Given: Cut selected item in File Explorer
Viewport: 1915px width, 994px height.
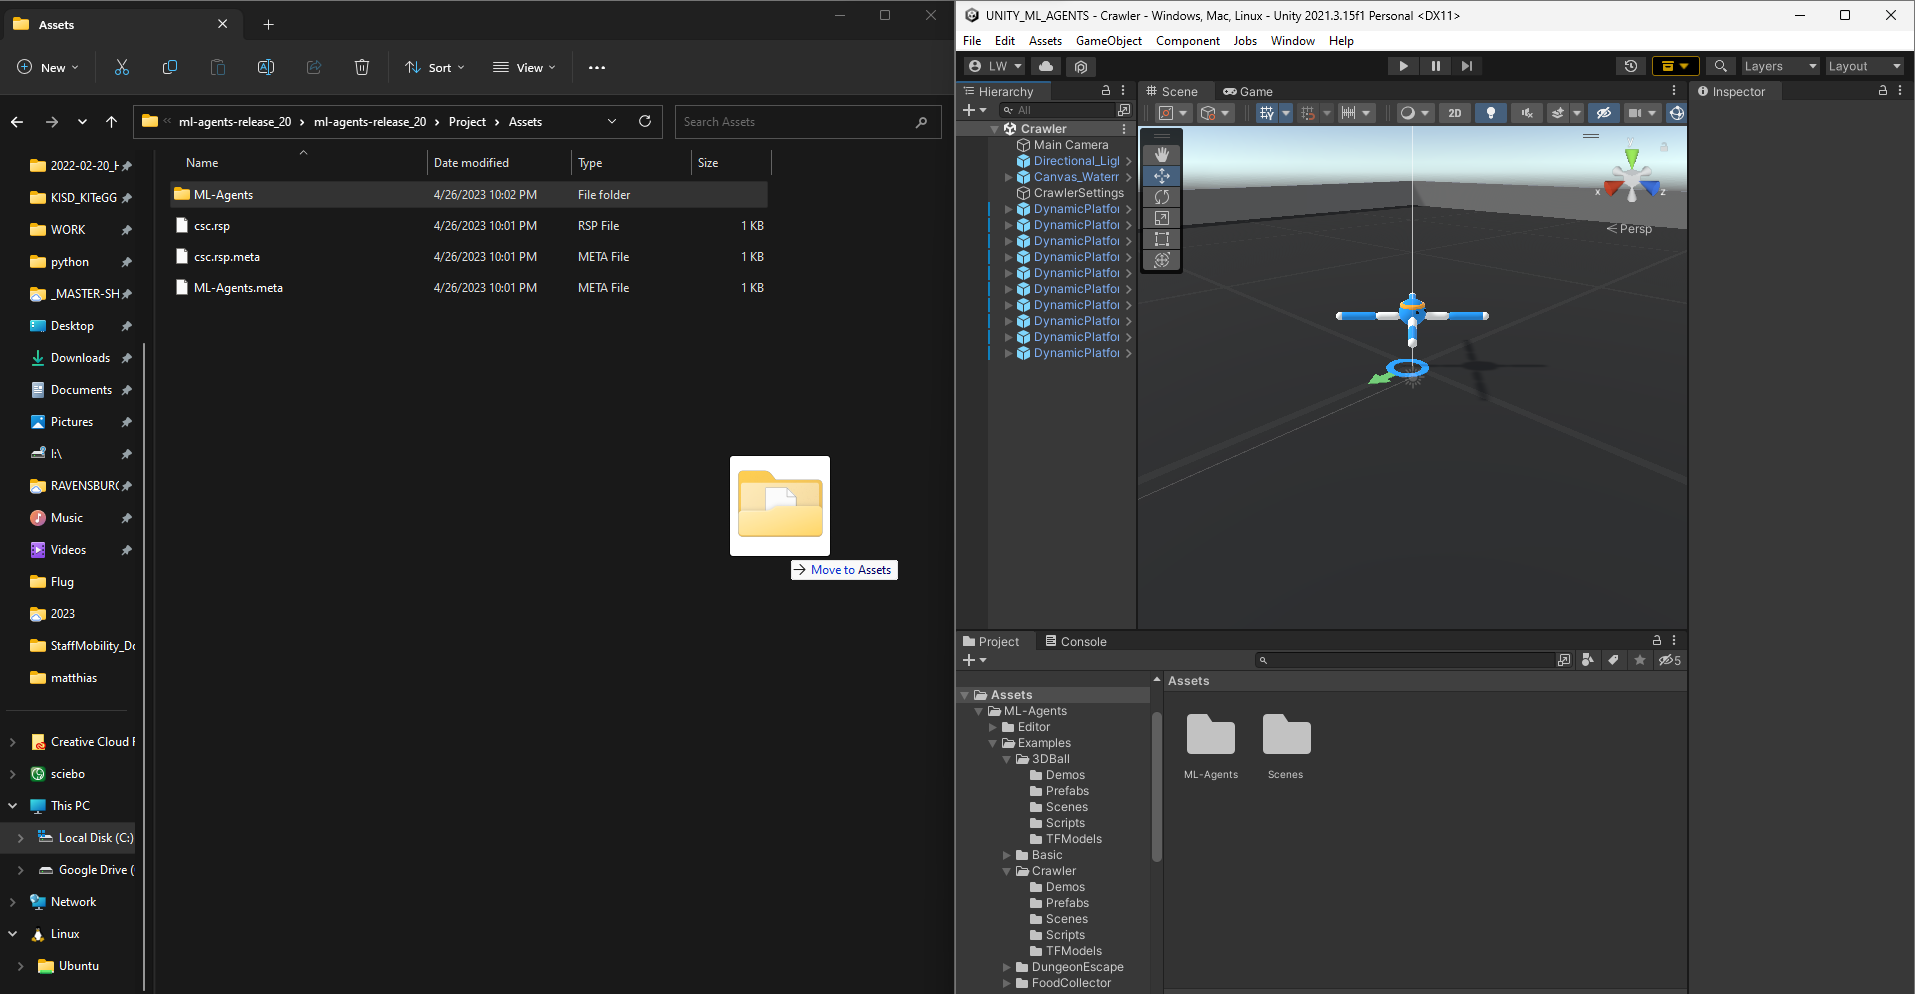Looking at the screenshot, I should tap(122, 67).
